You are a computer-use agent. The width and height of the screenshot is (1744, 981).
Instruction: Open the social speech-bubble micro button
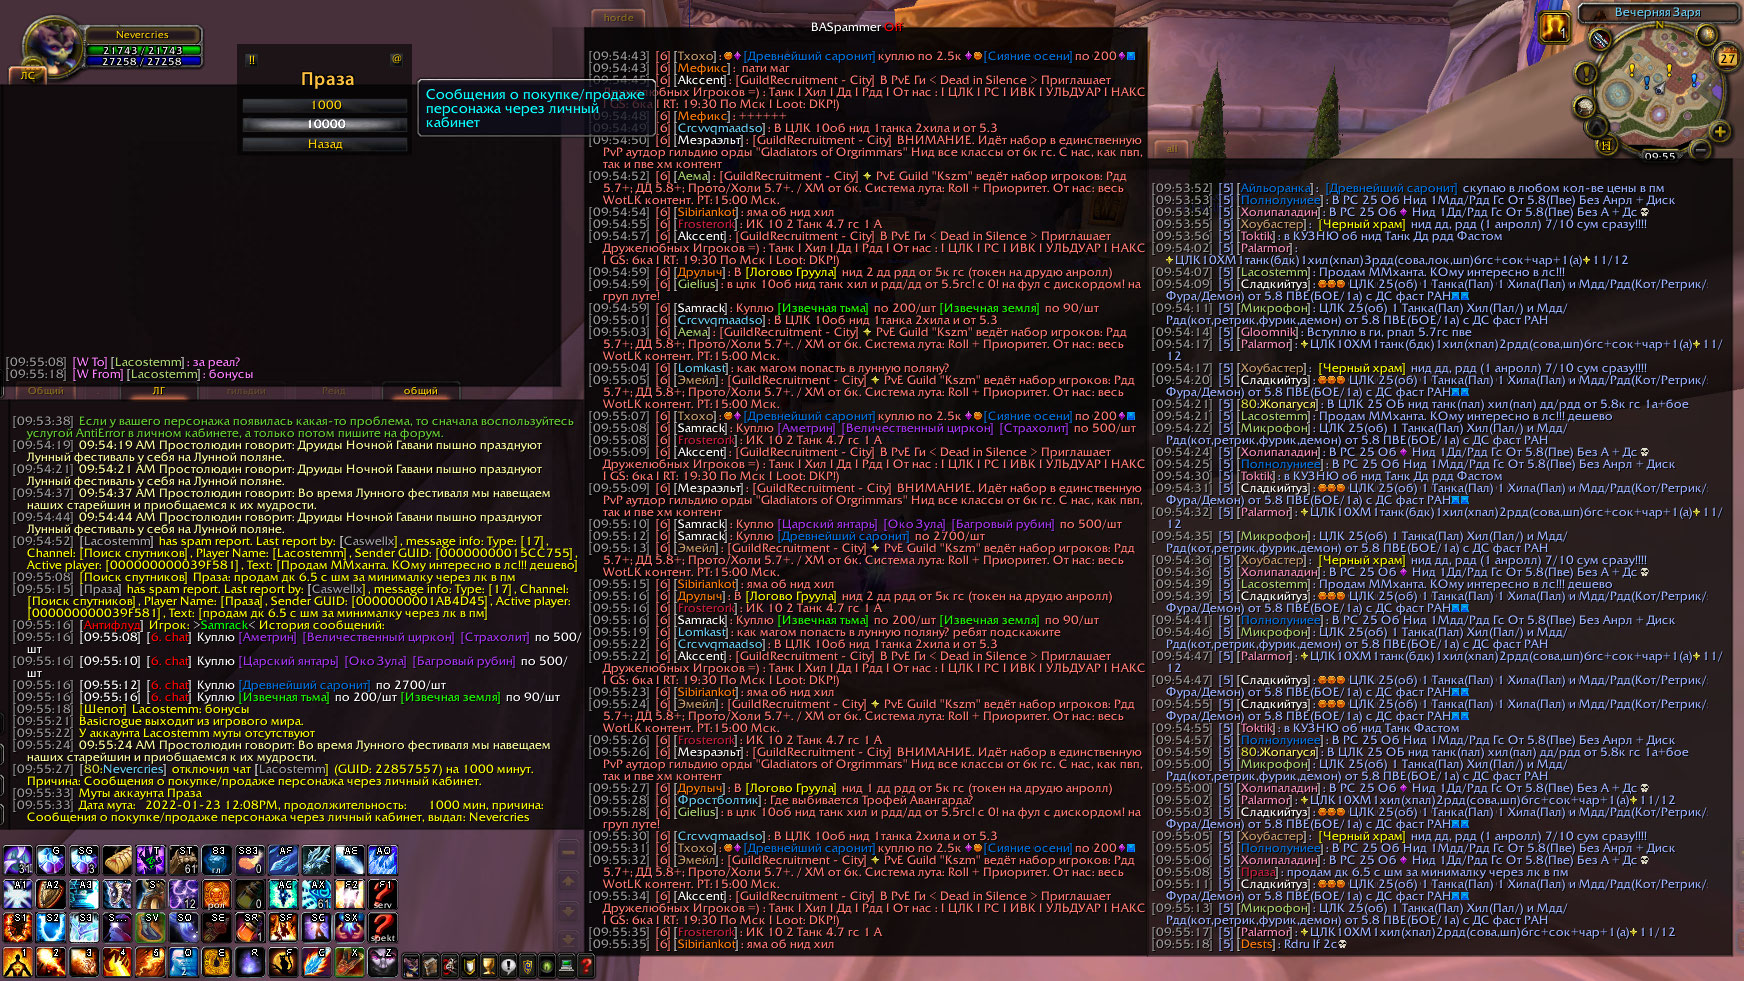[x=508, y=966]
